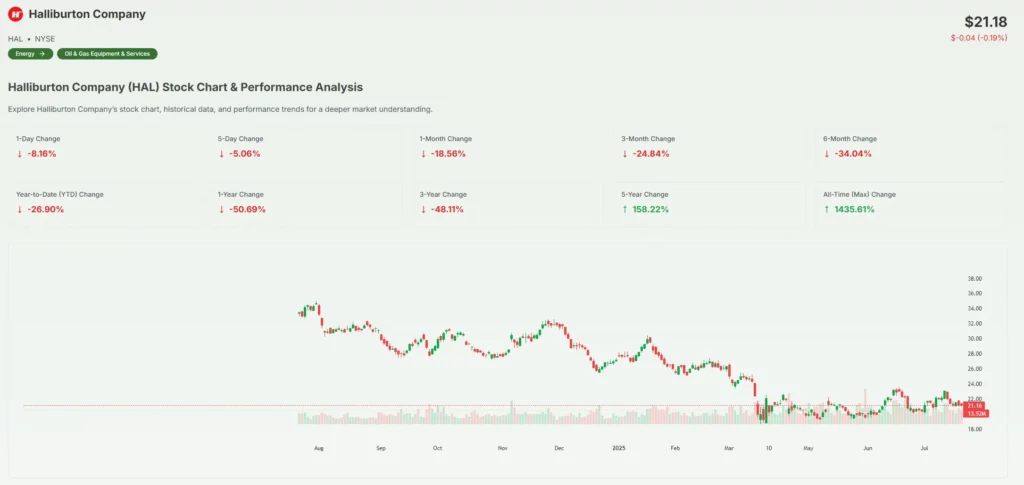Viewport: 1024px width, 485px height.
Task: Click the down arrow beside -18.56%
Action: (423, 154)
